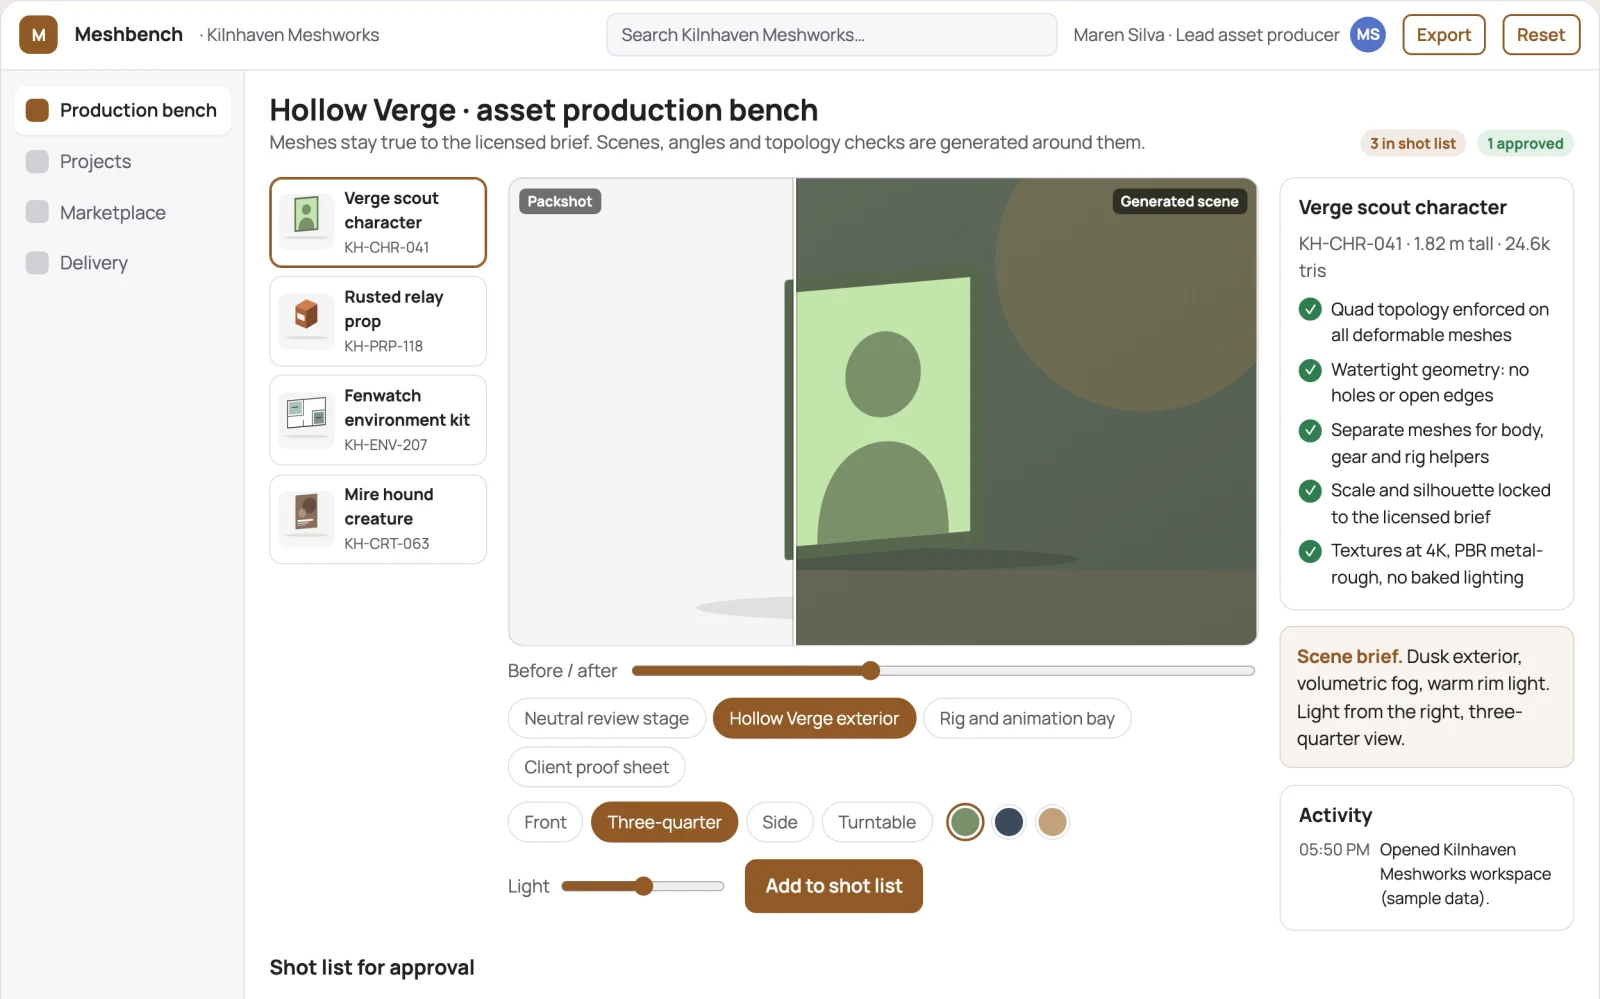1600x999 pixels.
Task: Click the Watertight geometry check icon
Action: pyautogui.click(x=1310, y=370)
